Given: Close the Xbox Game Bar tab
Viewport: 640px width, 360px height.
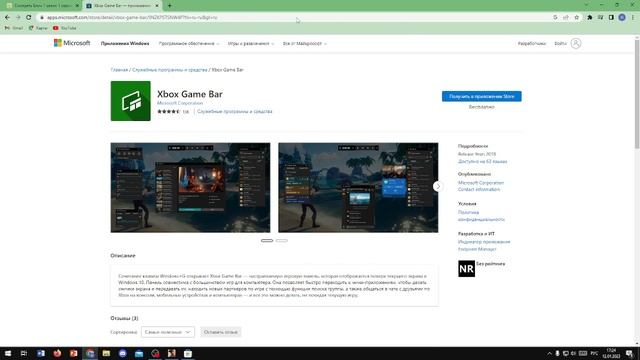Looking at the screenshot, I should point(157,6).
